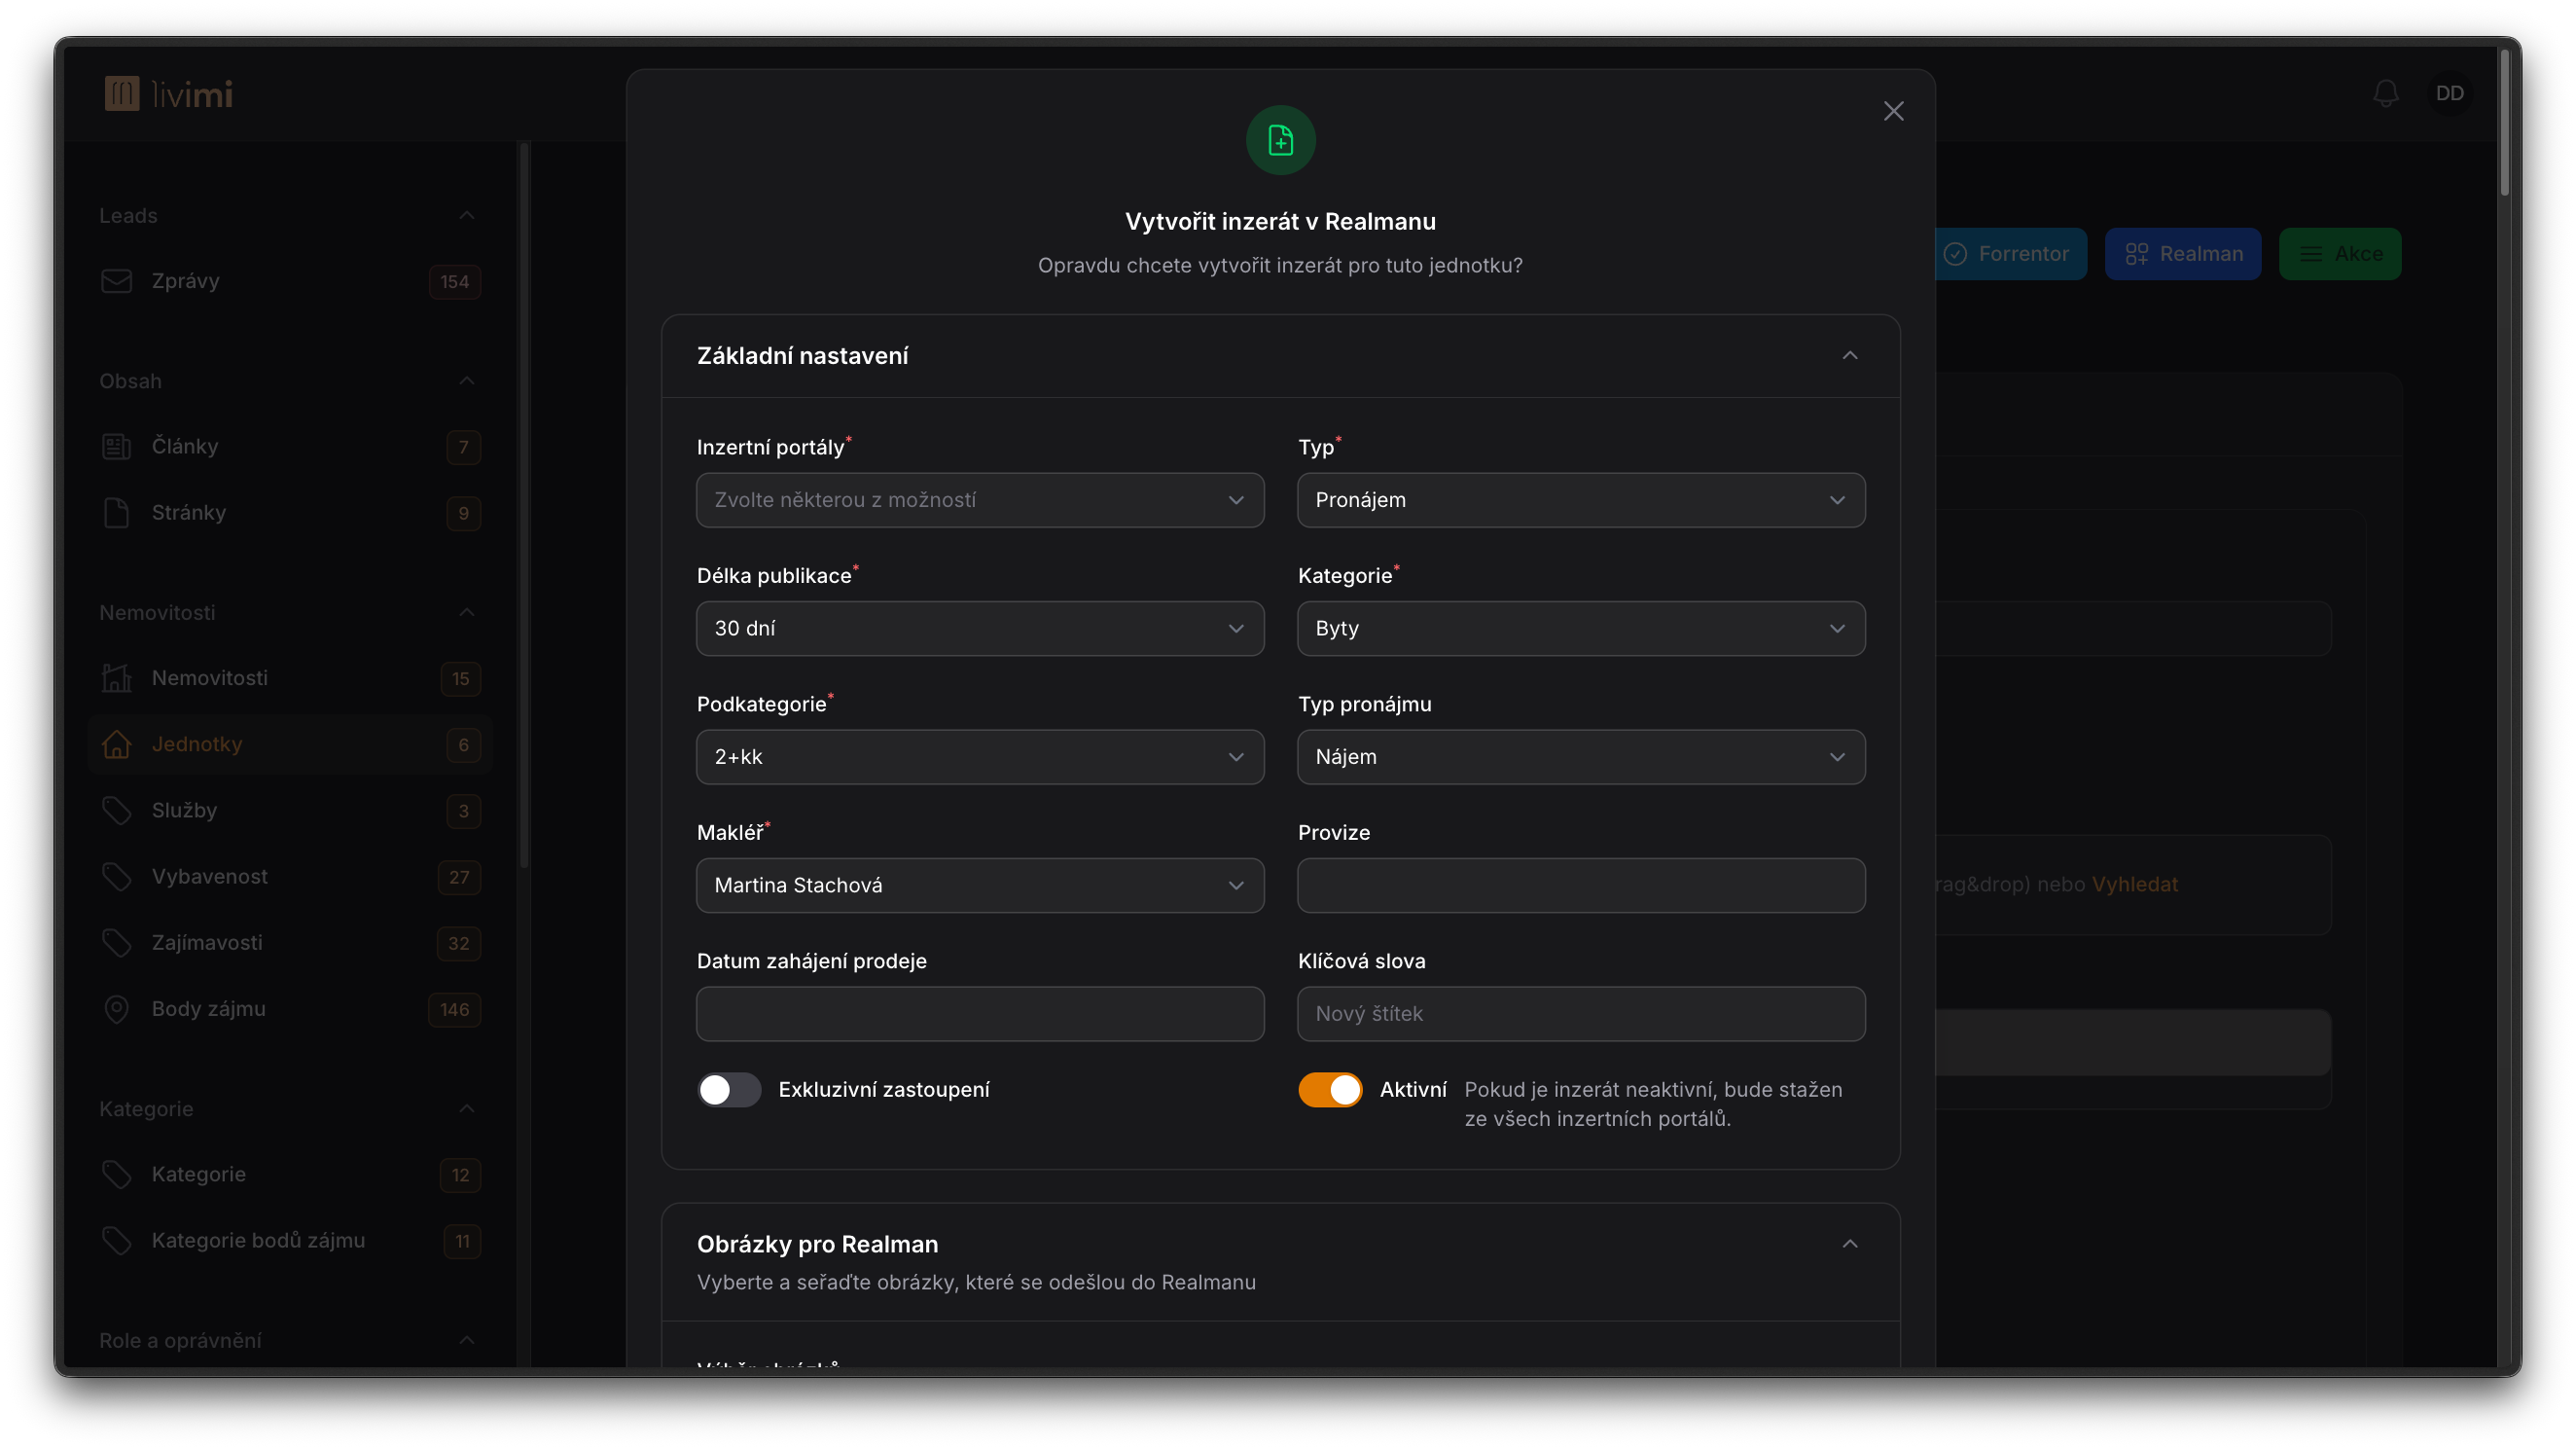Click the Akce menu lines icon
Image resolution: width=2576 pixels, height=1449 pixels.
(x=2311, y=254)
